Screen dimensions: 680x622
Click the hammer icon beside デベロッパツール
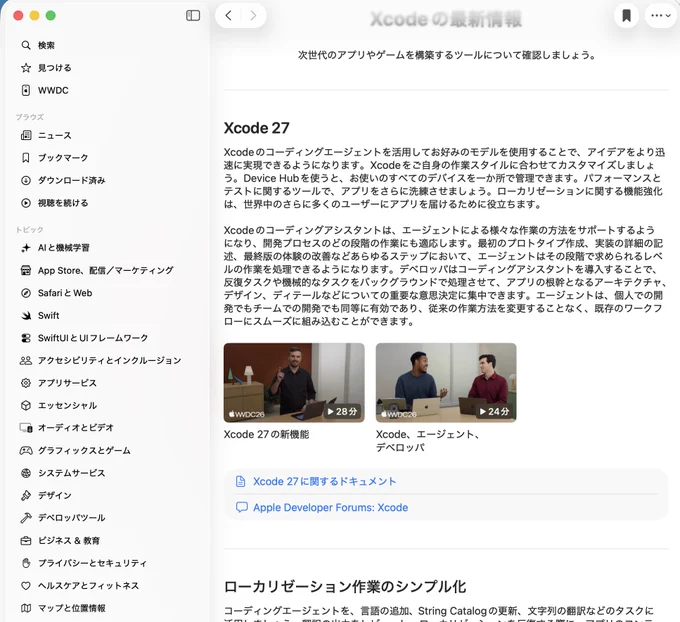(x=26, y=518)
